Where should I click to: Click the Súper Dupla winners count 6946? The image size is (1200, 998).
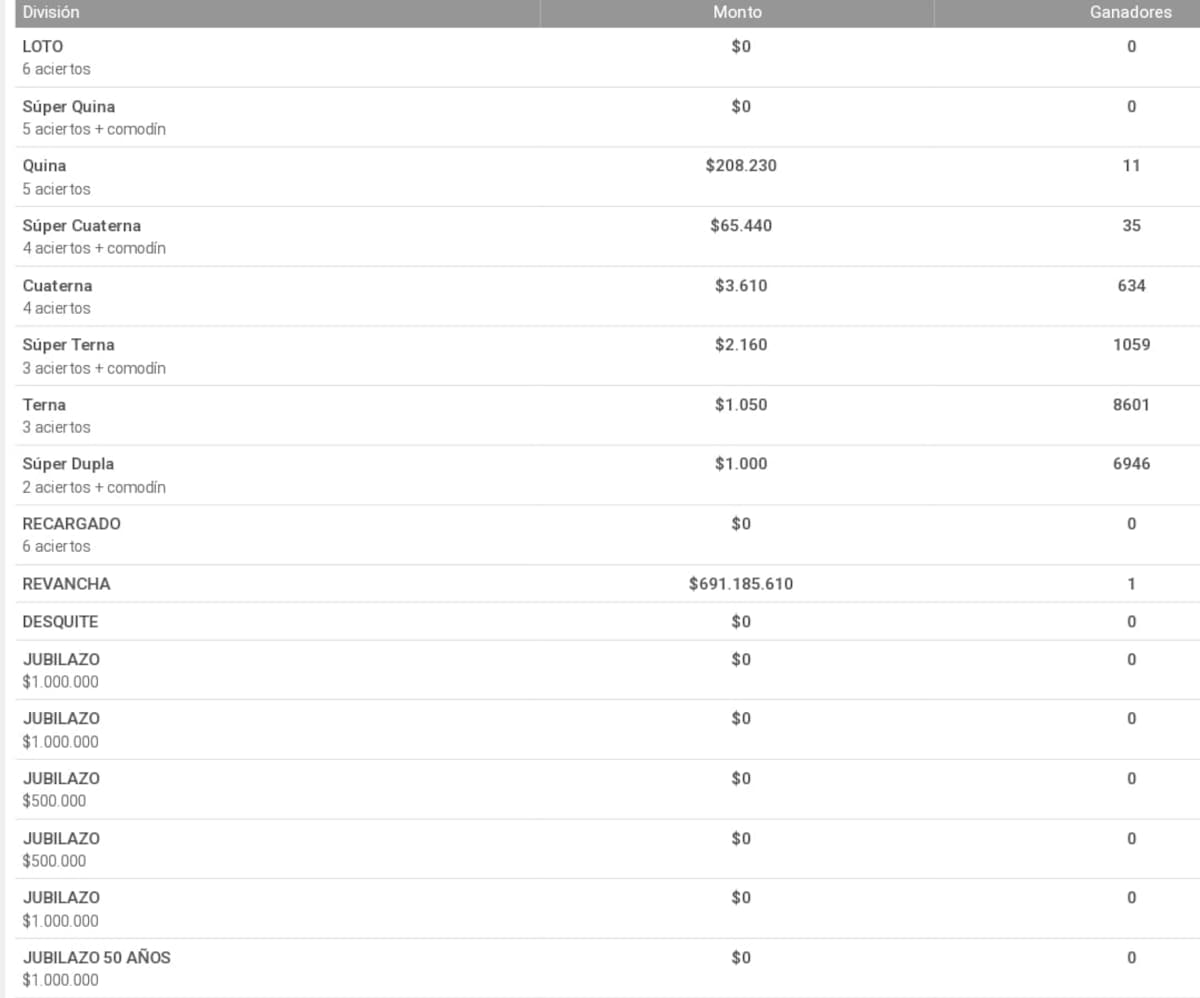coord(1131,464)
